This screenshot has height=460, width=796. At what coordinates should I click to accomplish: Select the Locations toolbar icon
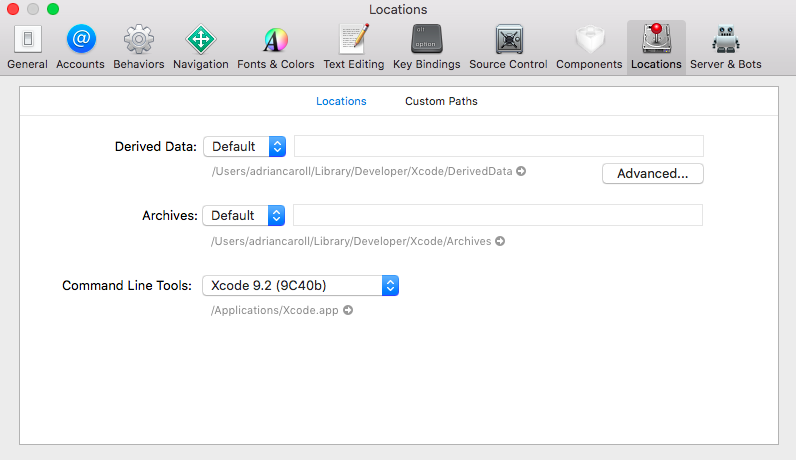click(x=656, y=47)
